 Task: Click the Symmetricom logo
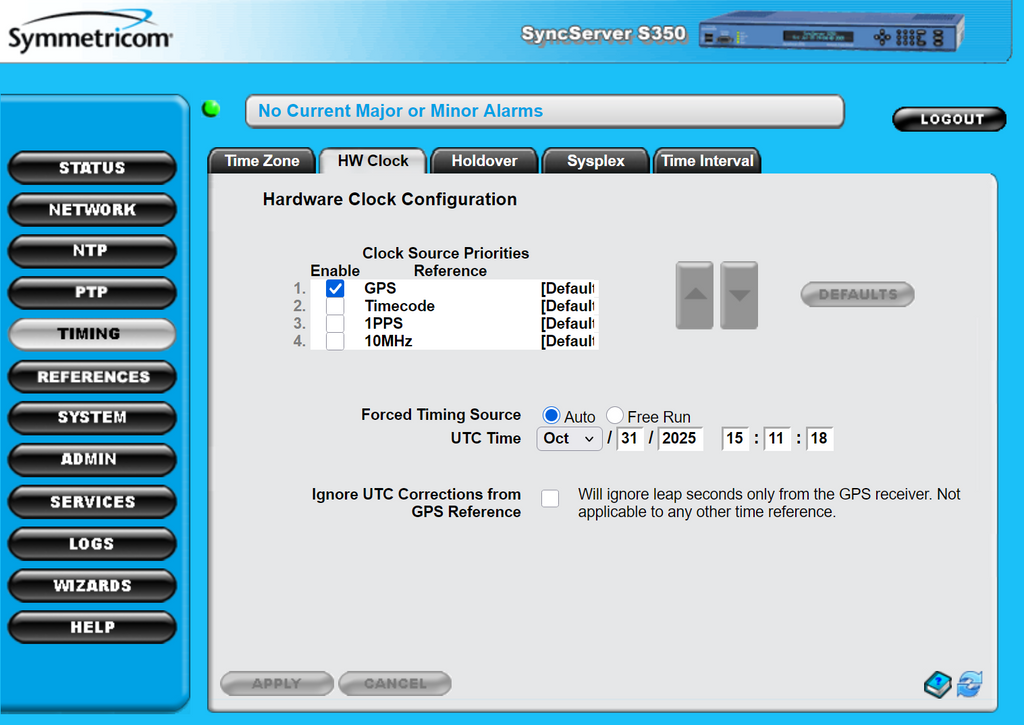tap(90, 36)
